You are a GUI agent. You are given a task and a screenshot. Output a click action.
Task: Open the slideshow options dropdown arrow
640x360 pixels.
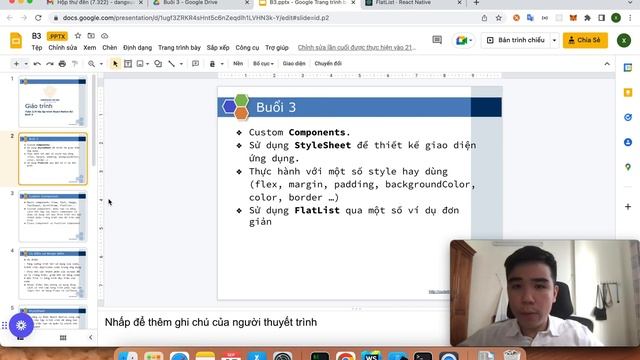point(554,40)
